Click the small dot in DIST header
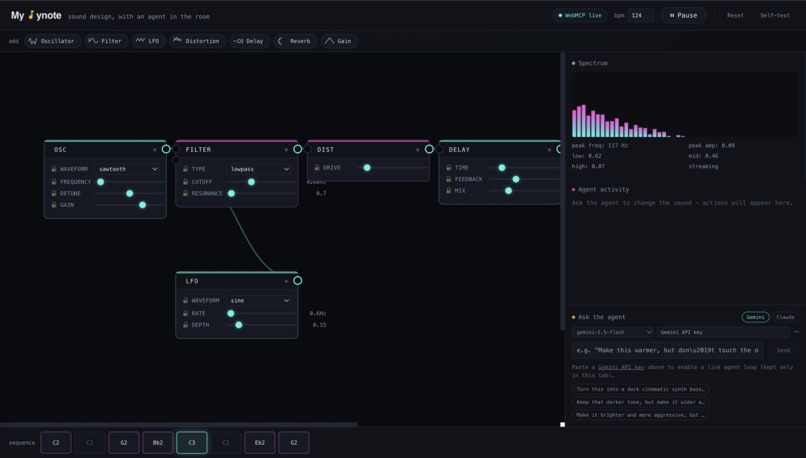Screen dimensions: 806x458 coord(417,150)
